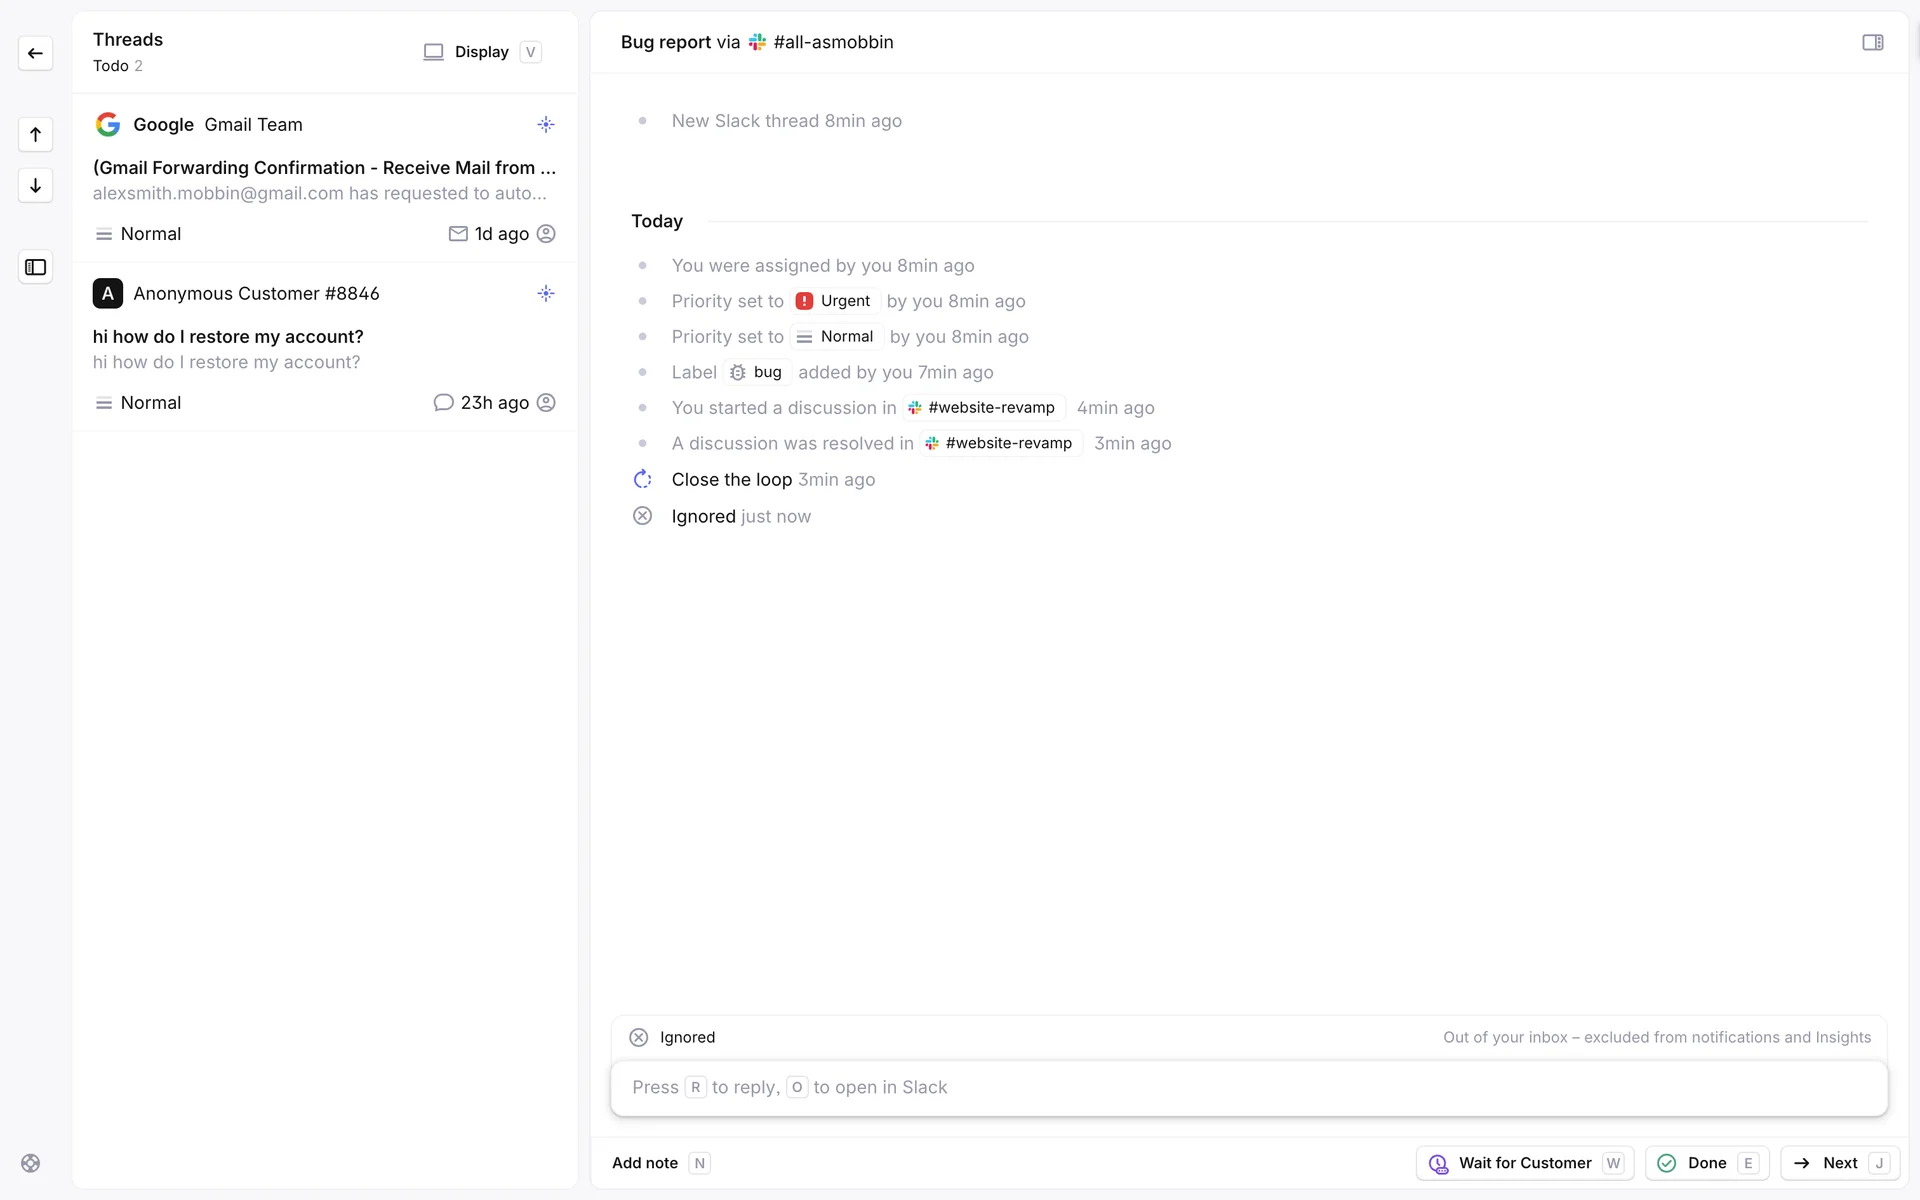The image size is (1920, 1200).
Task: Click Add note
Action: [645, 1163]
